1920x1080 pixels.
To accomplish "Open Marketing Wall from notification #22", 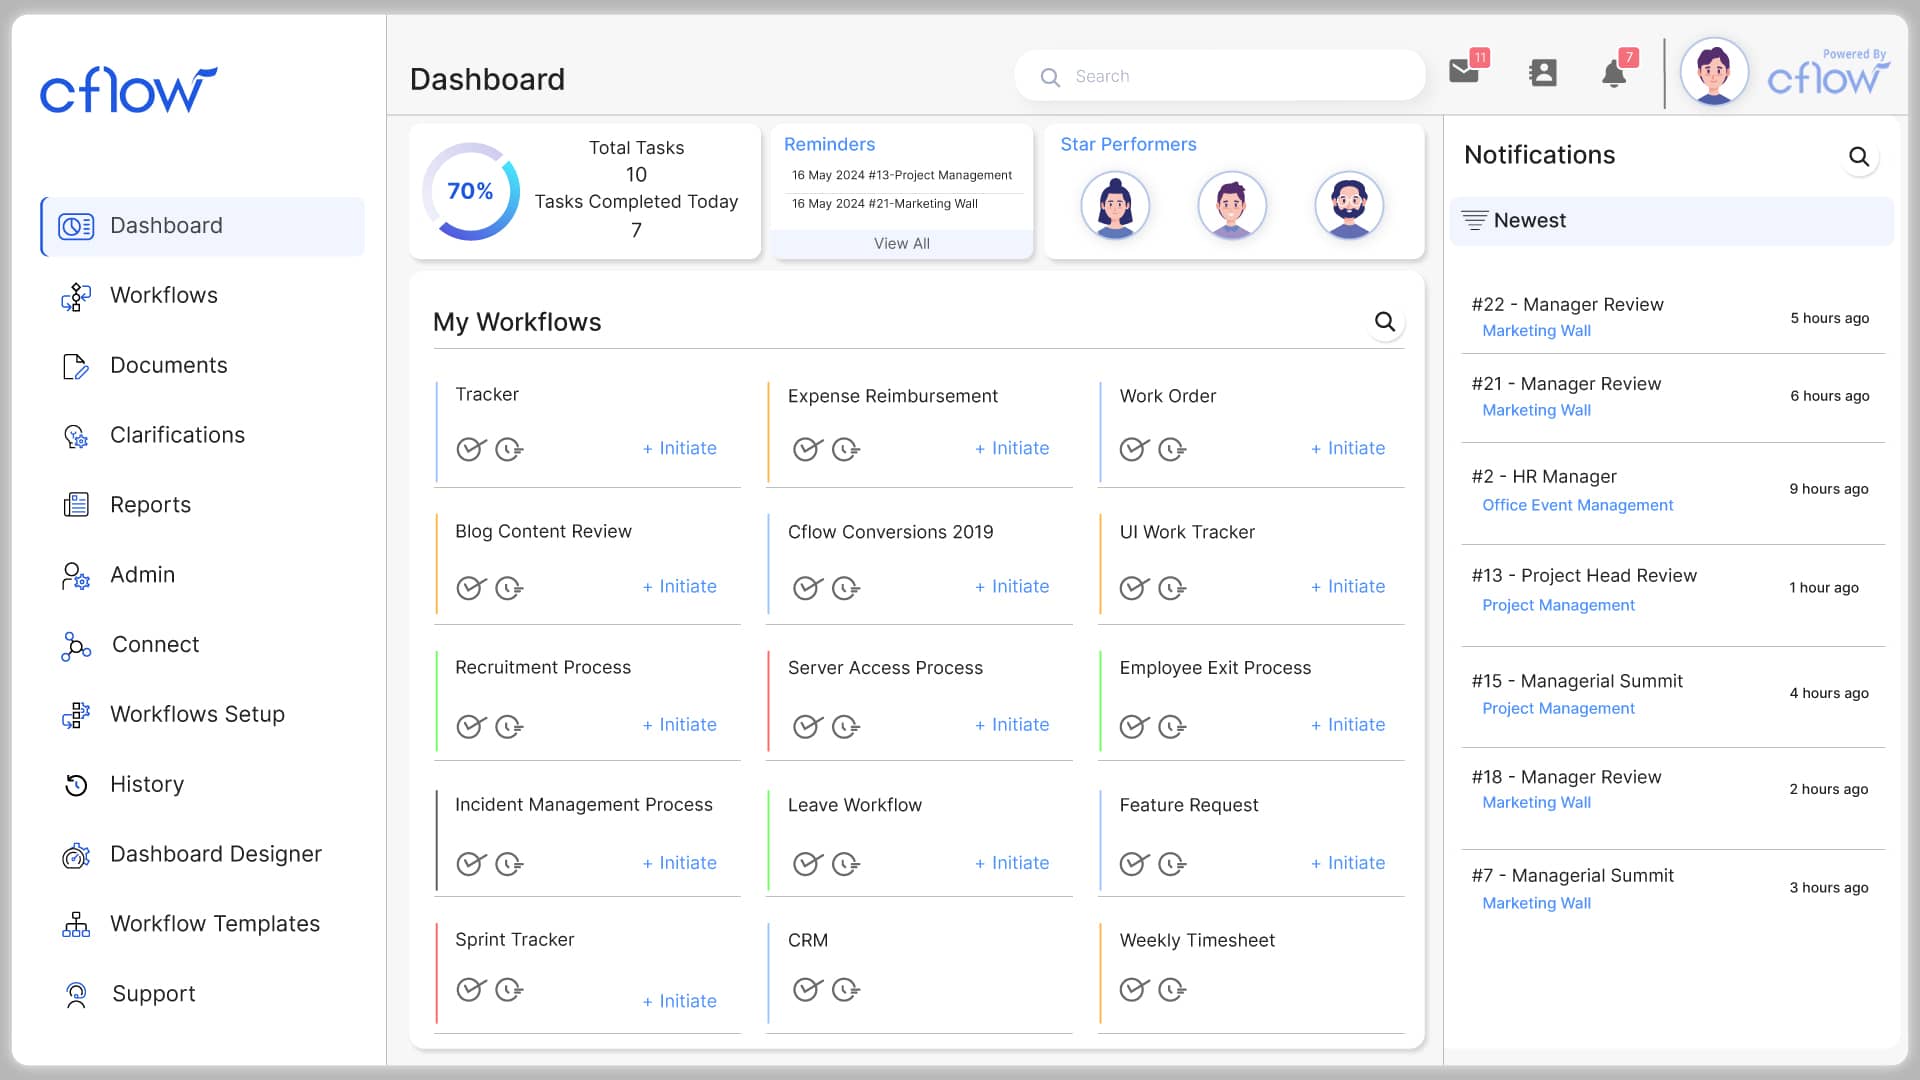I will (1537, 331).
